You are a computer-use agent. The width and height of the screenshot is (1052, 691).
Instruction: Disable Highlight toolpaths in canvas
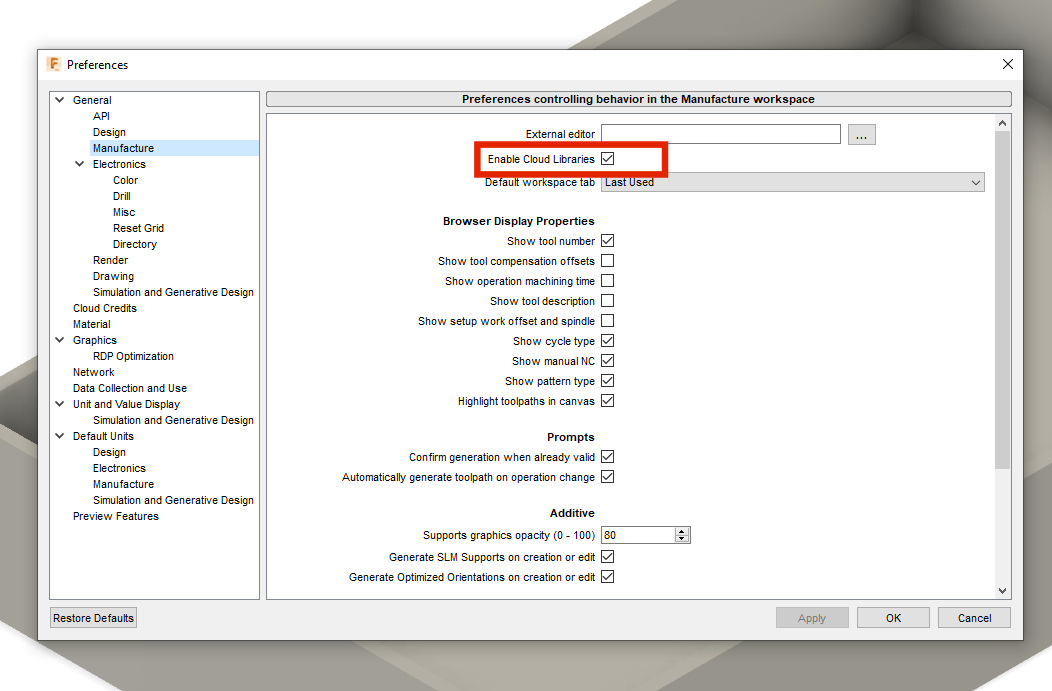[x=607, y=401]
